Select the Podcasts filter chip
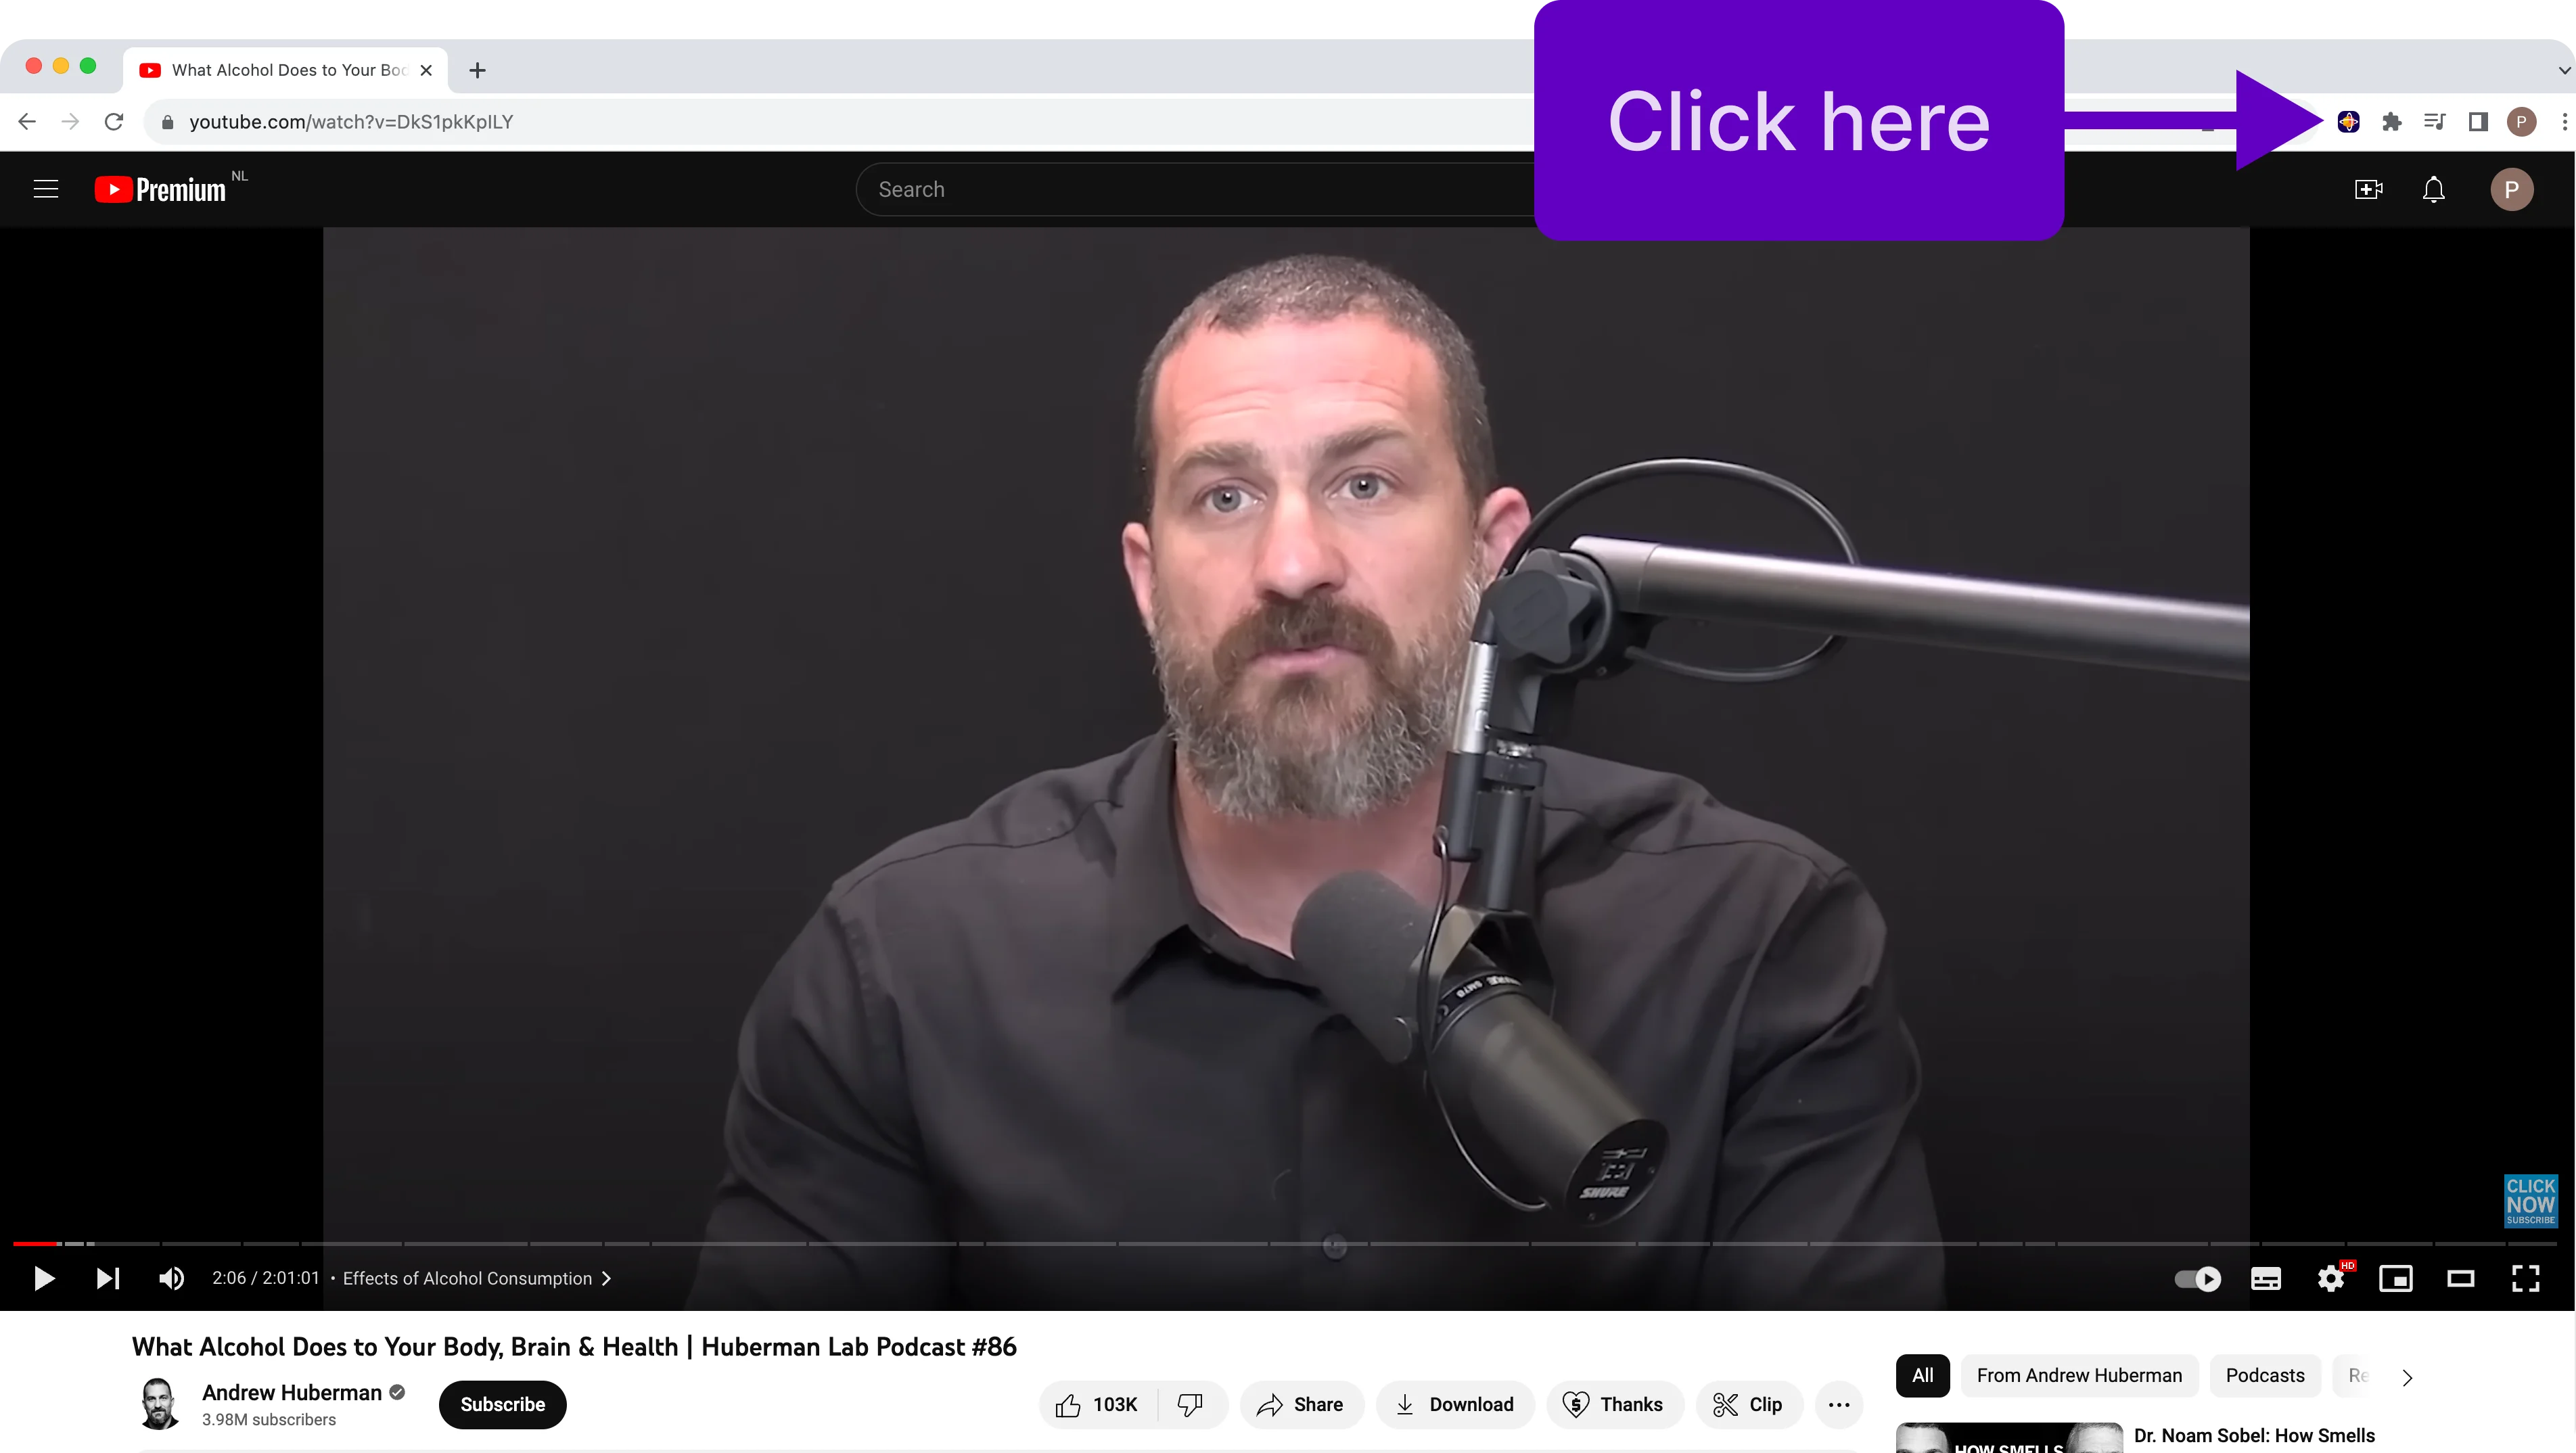Viewport: 2576px width, 1453px height. (x=2264, y=1375)
